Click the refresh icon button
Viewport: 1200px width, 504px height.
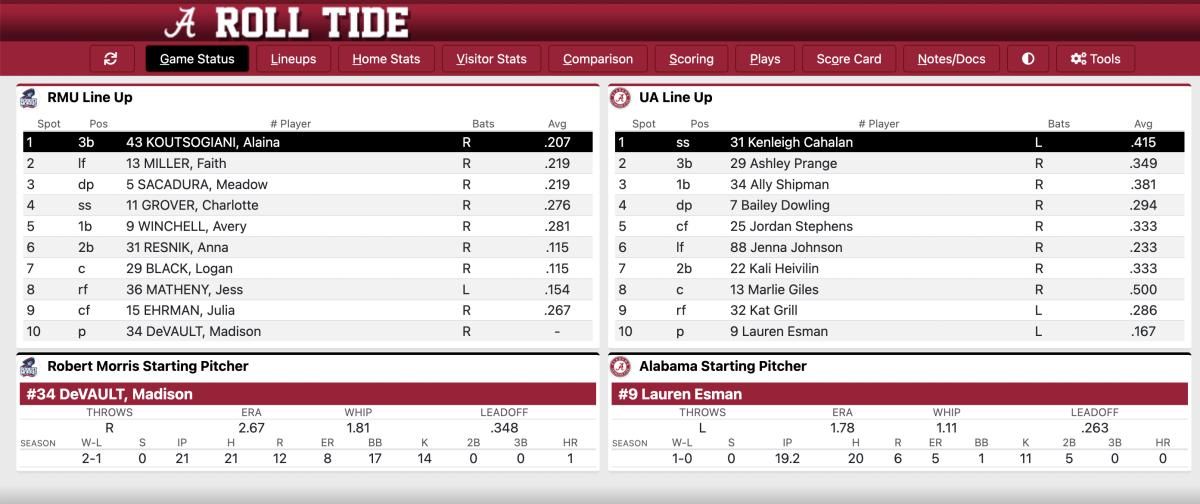[111, 59]
